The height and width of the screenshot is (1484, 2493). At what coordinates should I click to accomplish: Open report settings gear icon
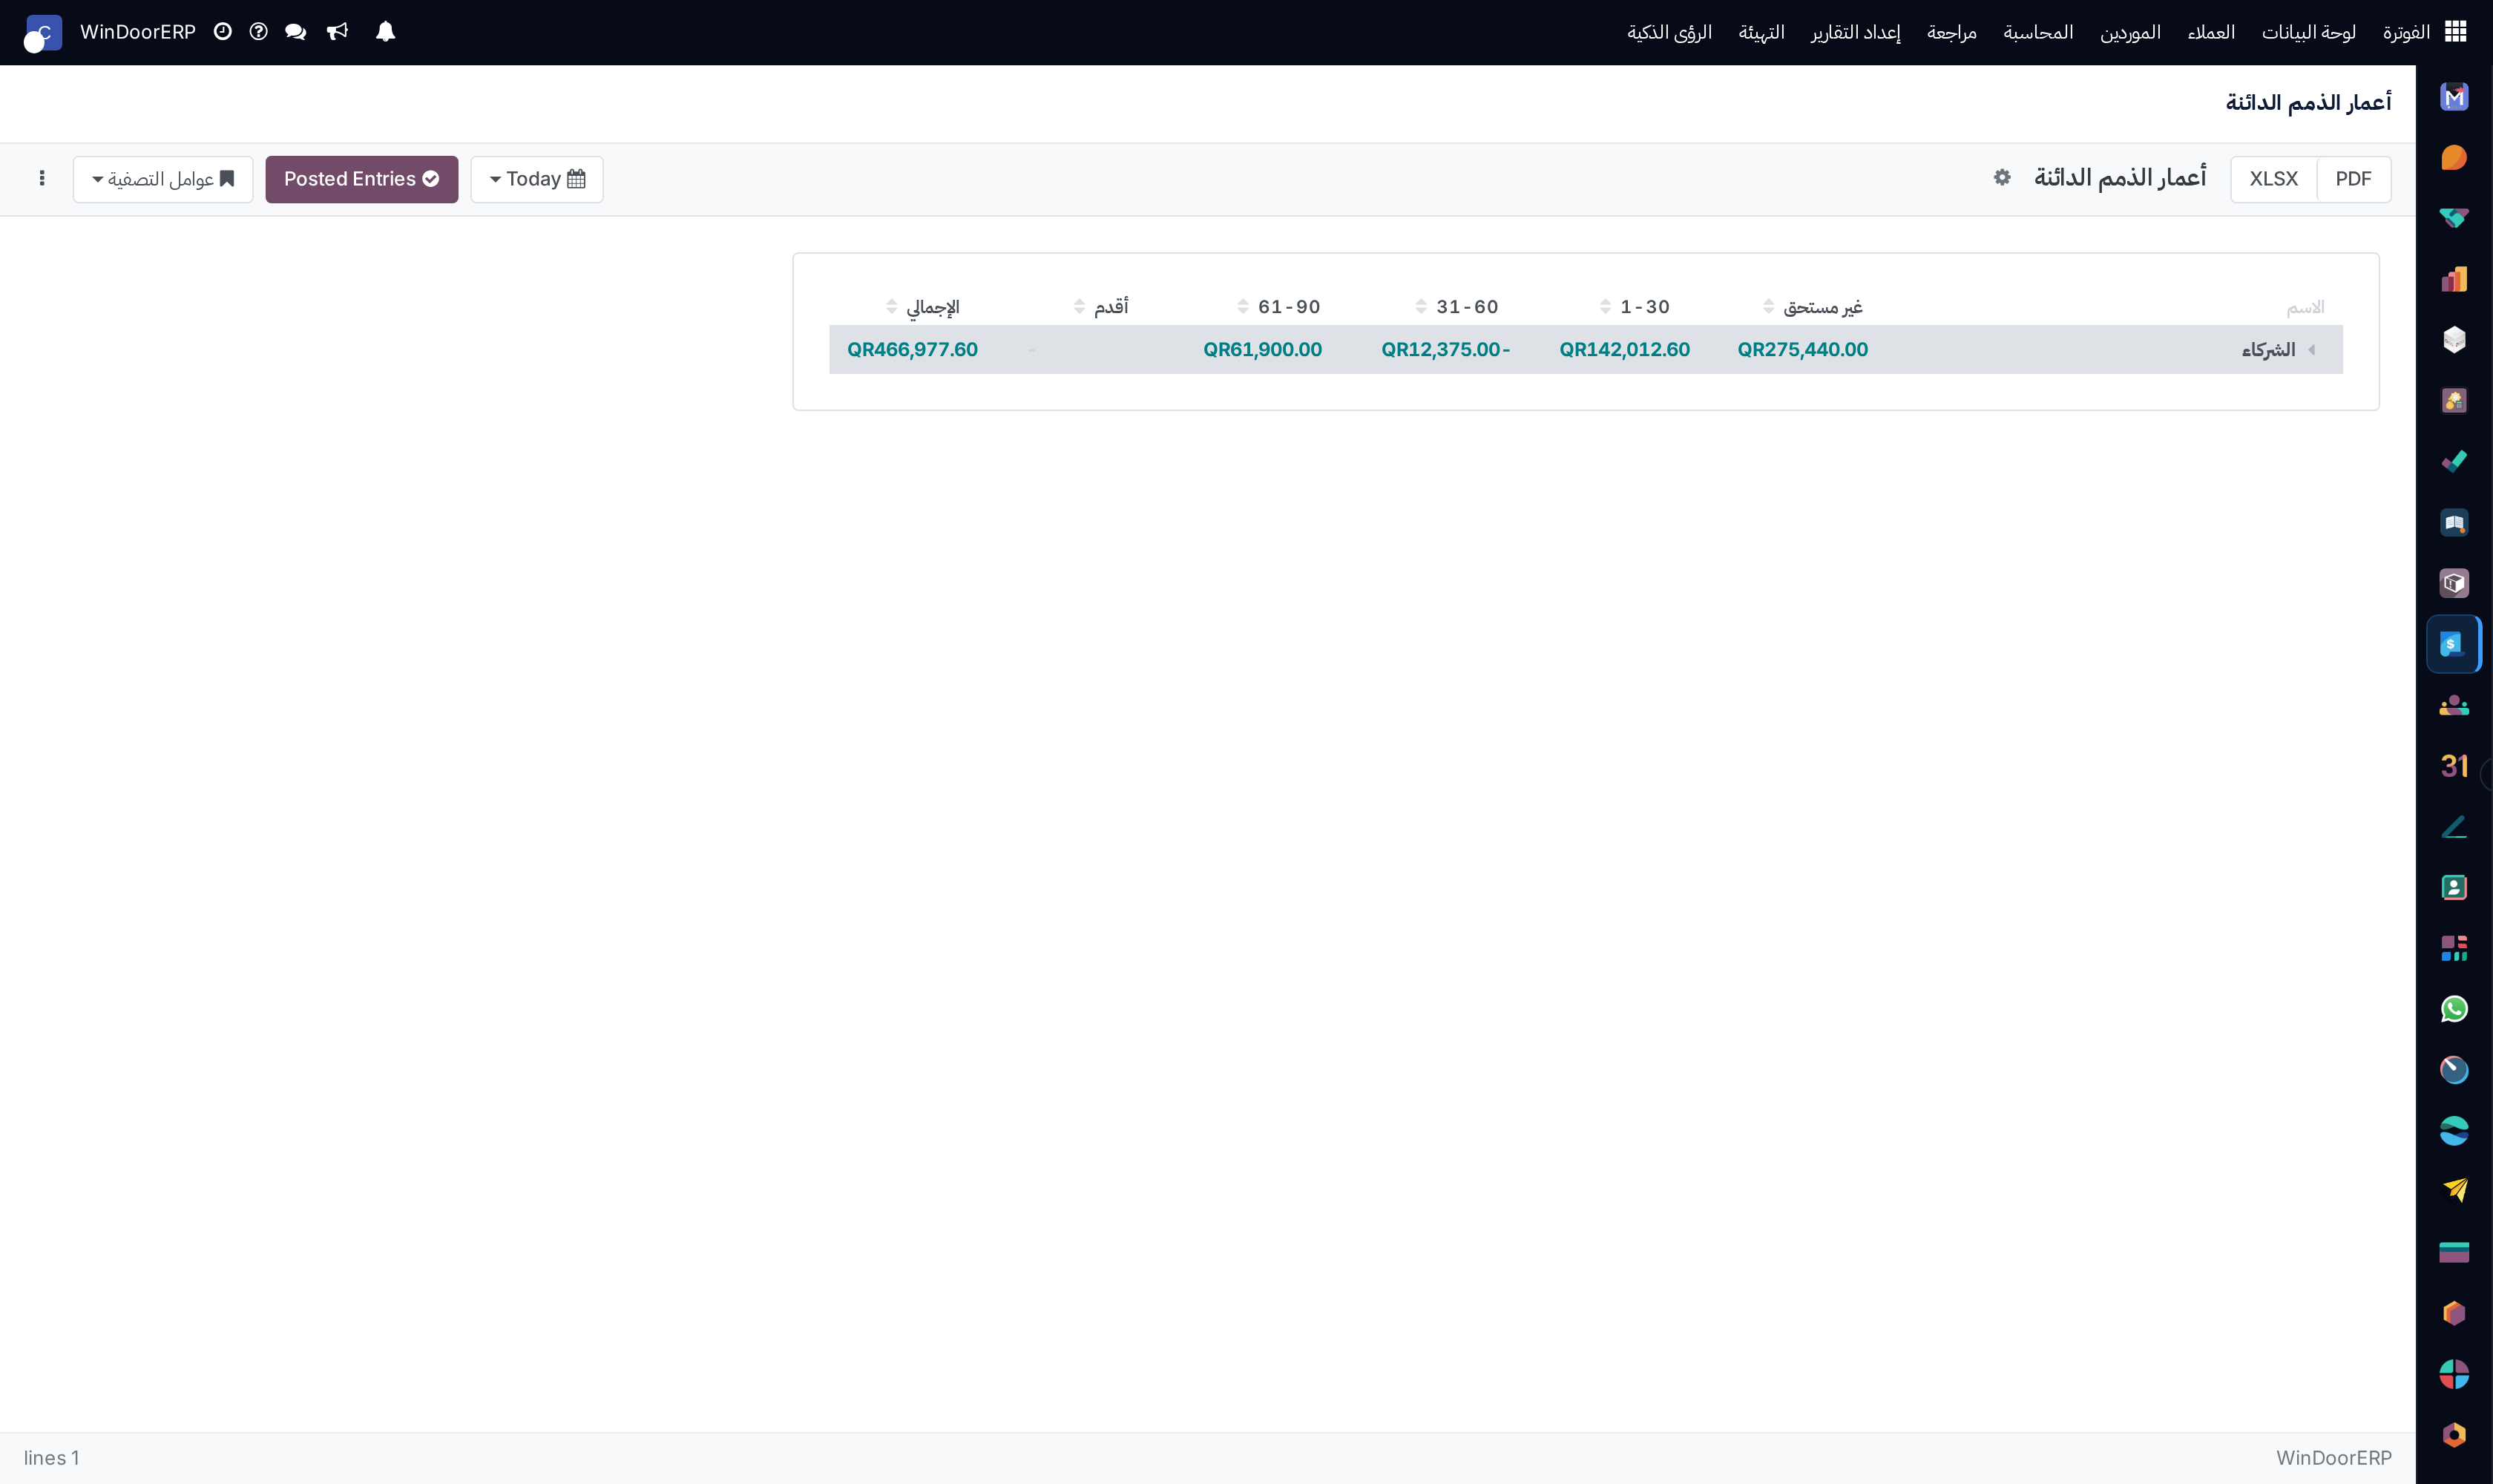[2001, 178]
